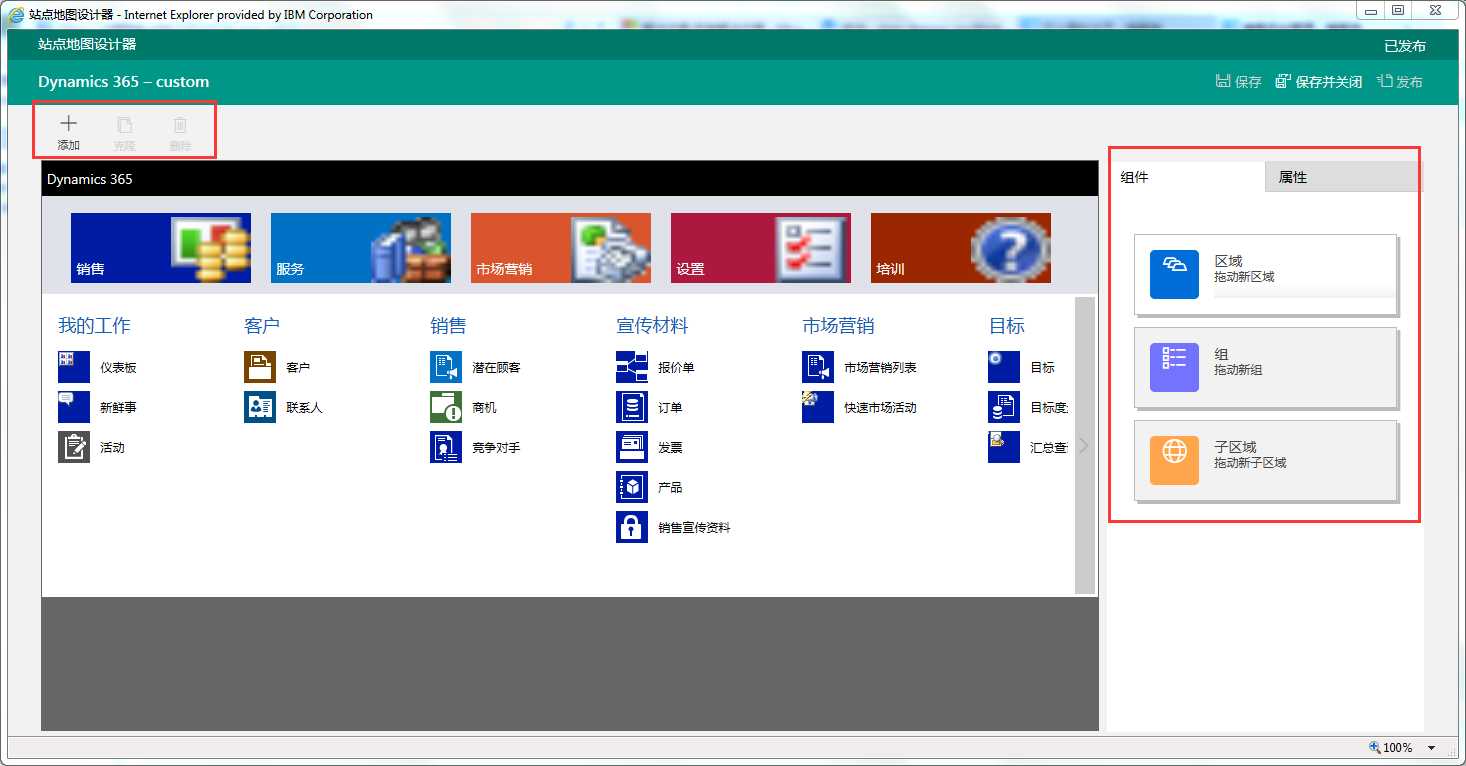Click 保存并关闭 save and close
1466x766 pixels.
point(1319,82)
